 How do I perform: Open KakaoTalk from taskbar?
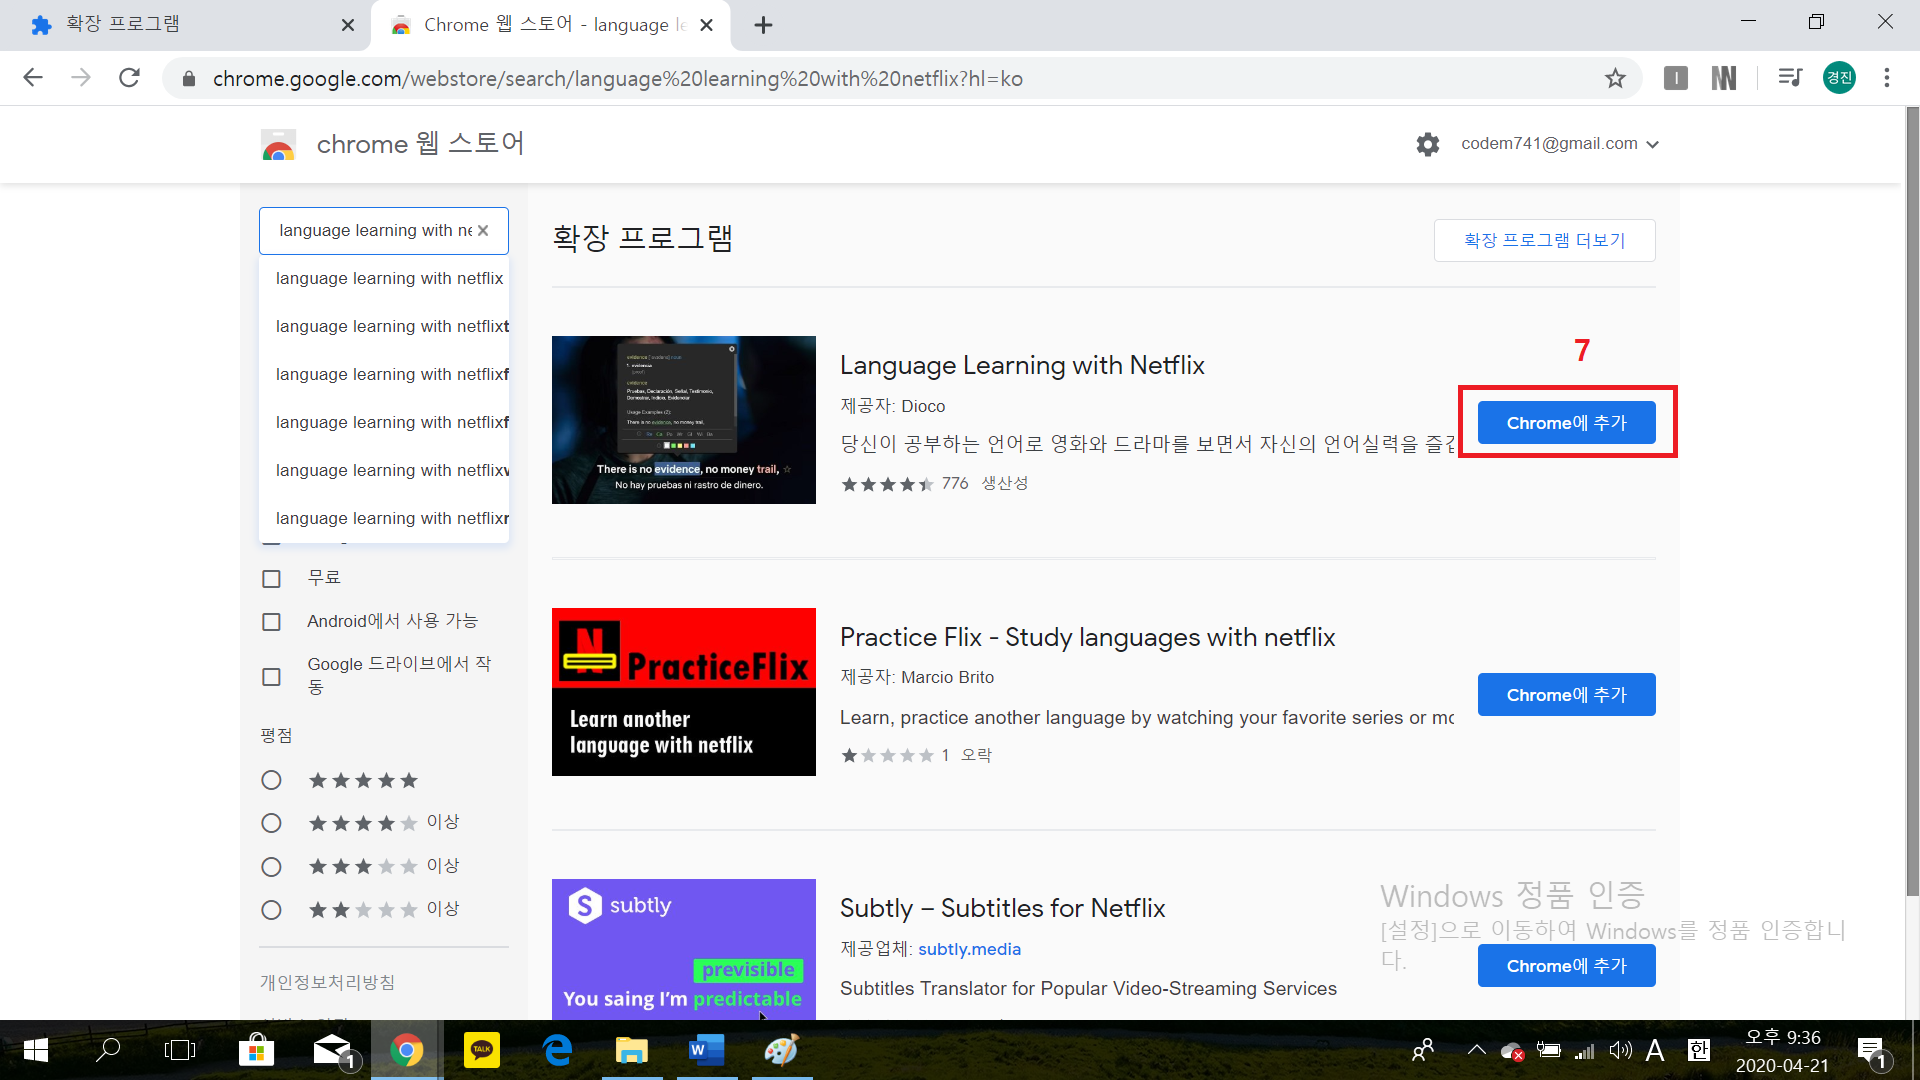coord(482,1050)
